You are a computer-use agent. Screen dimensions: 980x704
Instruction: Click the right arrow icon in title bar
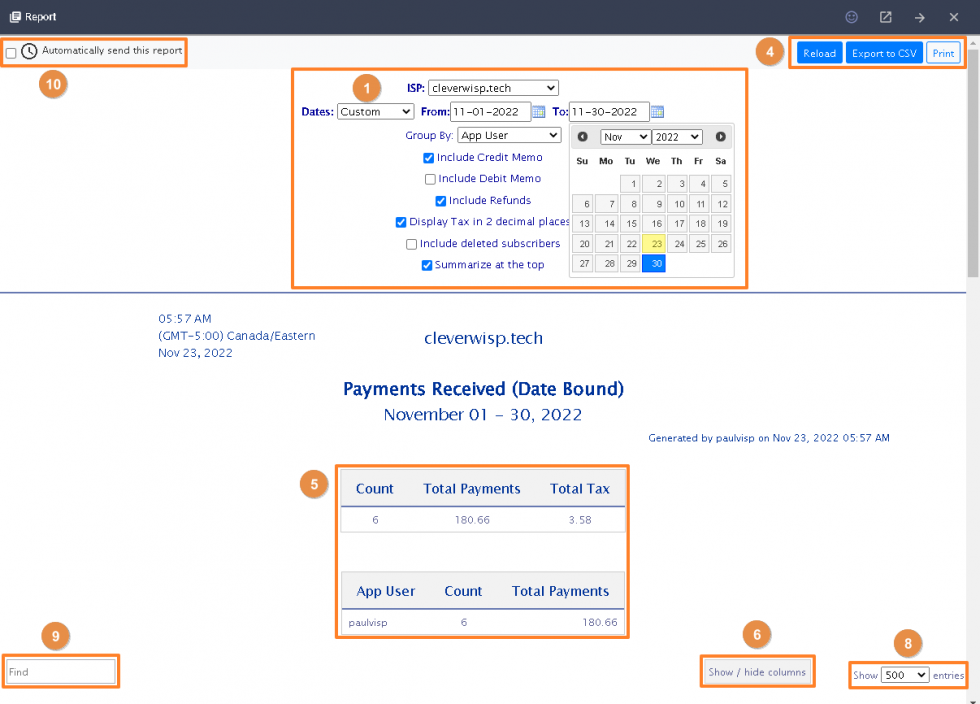click(x=919, y=17)
